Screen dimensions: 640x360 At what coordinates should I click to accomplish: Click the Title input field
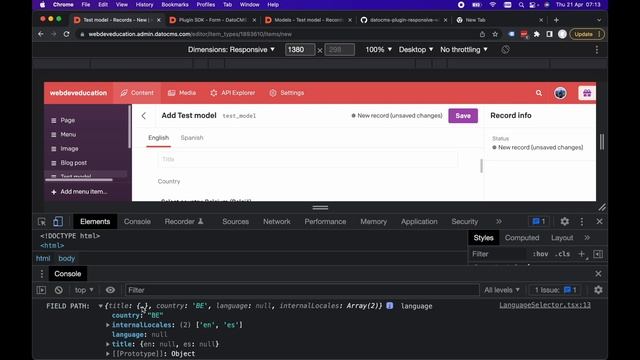point(308,160)
